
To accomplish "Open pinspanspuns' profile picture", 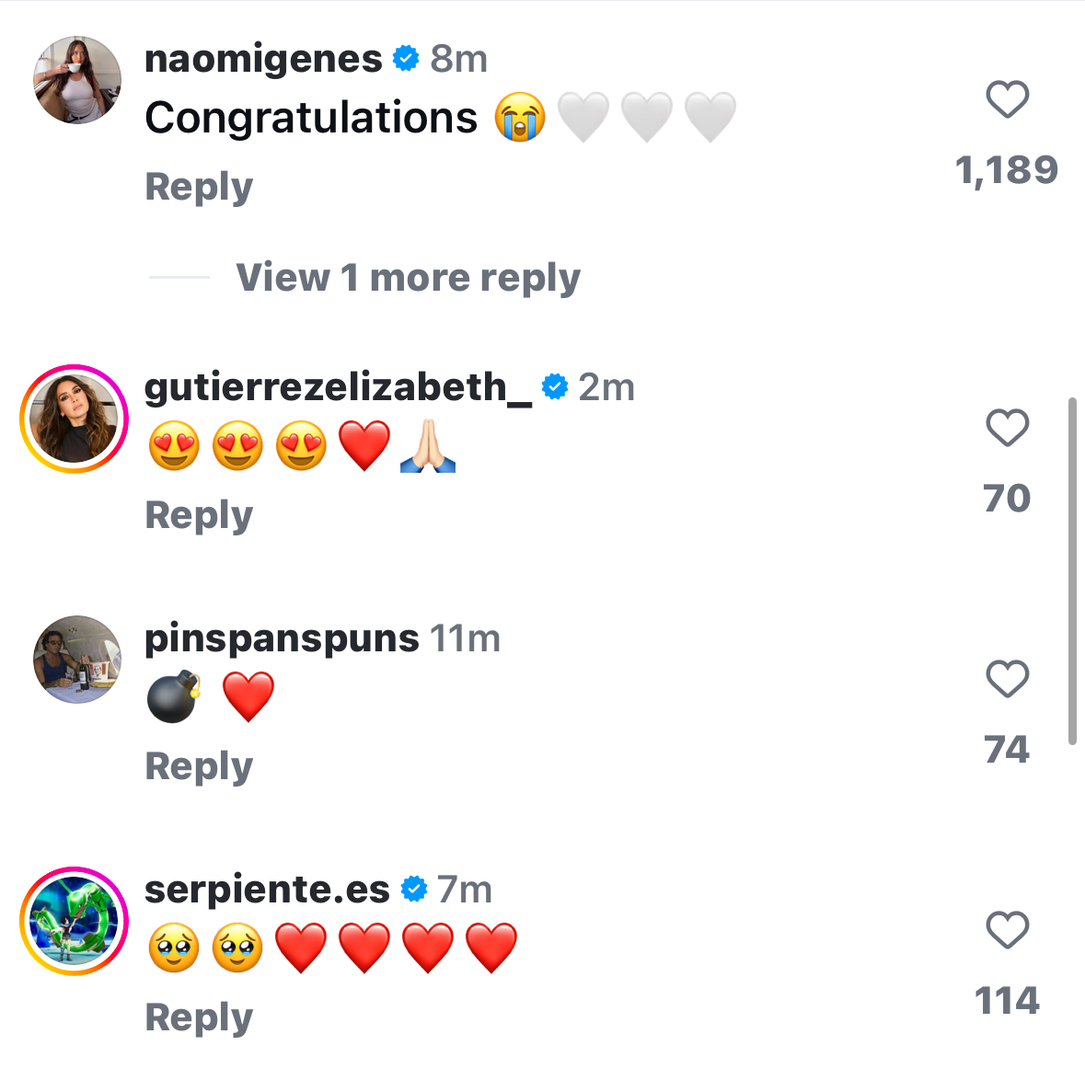I will pos(77,659).
